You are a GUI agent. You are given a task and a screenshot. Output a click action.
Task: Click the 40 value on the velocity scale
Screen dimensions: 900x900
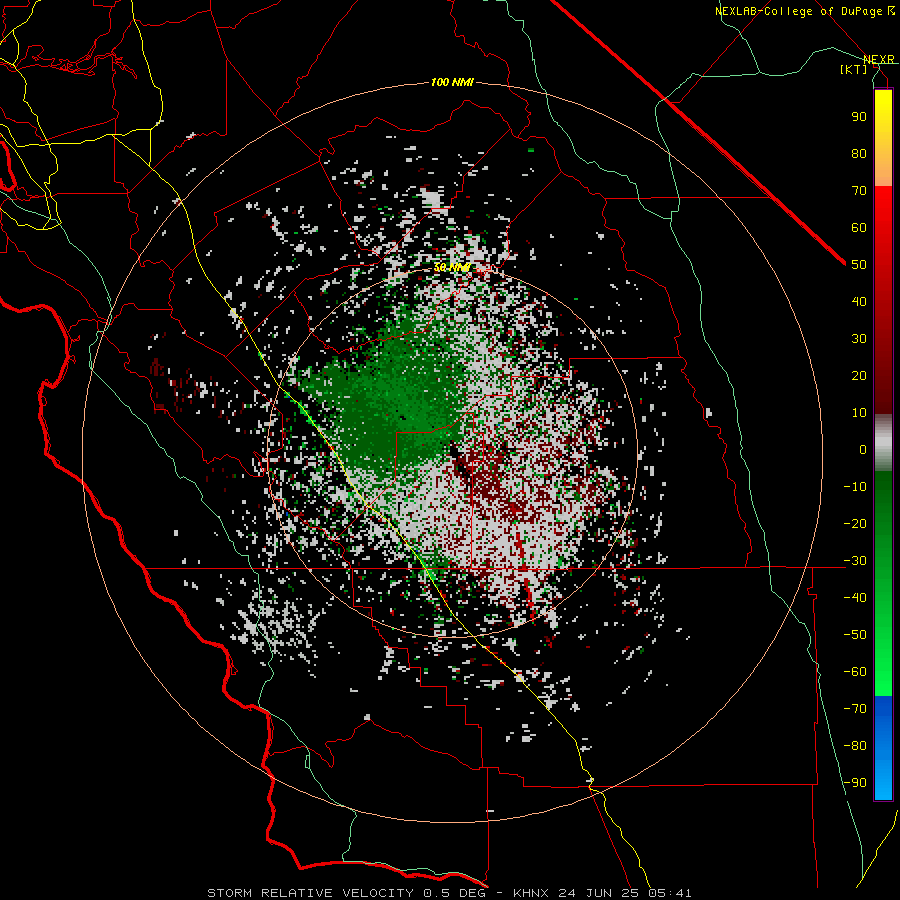(859, 302)
